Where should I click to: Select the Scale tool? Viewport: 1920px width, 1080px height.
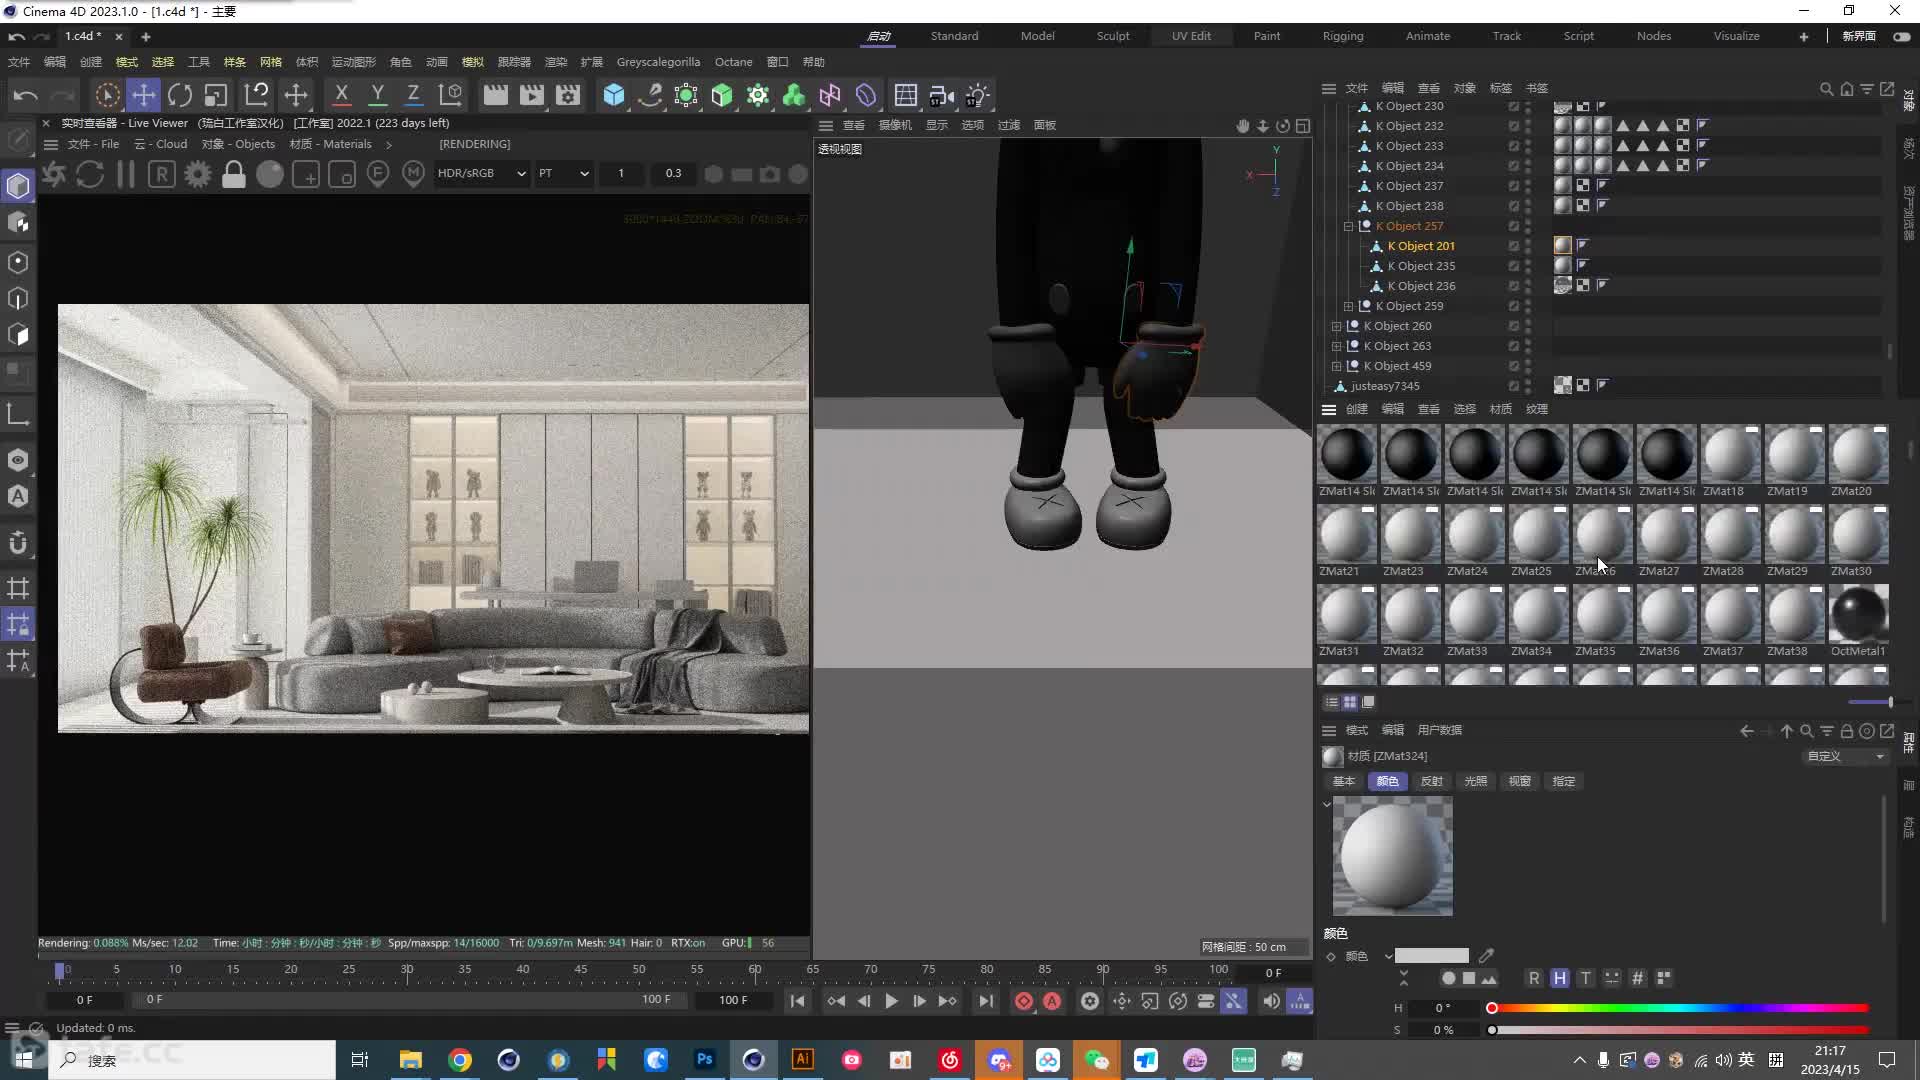216,95
